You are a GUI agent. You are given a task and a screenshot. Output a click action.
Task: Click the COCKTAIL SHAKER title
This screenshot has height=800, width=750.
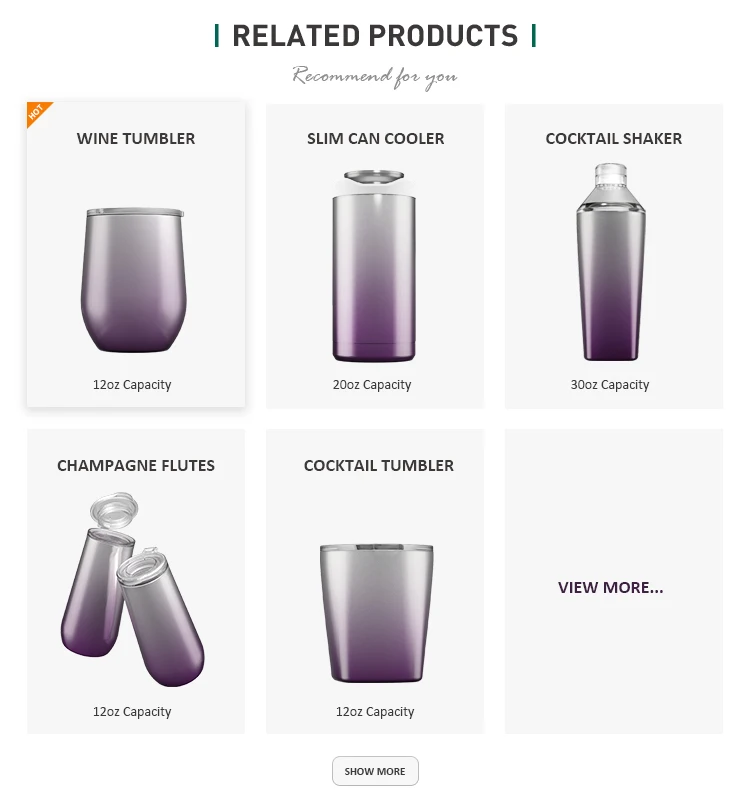614,138
